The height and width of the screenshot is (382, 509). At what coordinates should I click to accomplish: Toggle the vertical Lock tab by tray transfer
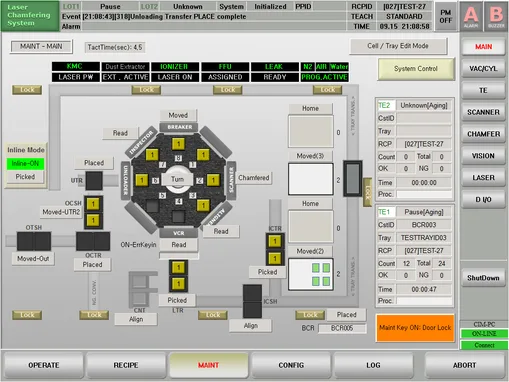point(367,192)
